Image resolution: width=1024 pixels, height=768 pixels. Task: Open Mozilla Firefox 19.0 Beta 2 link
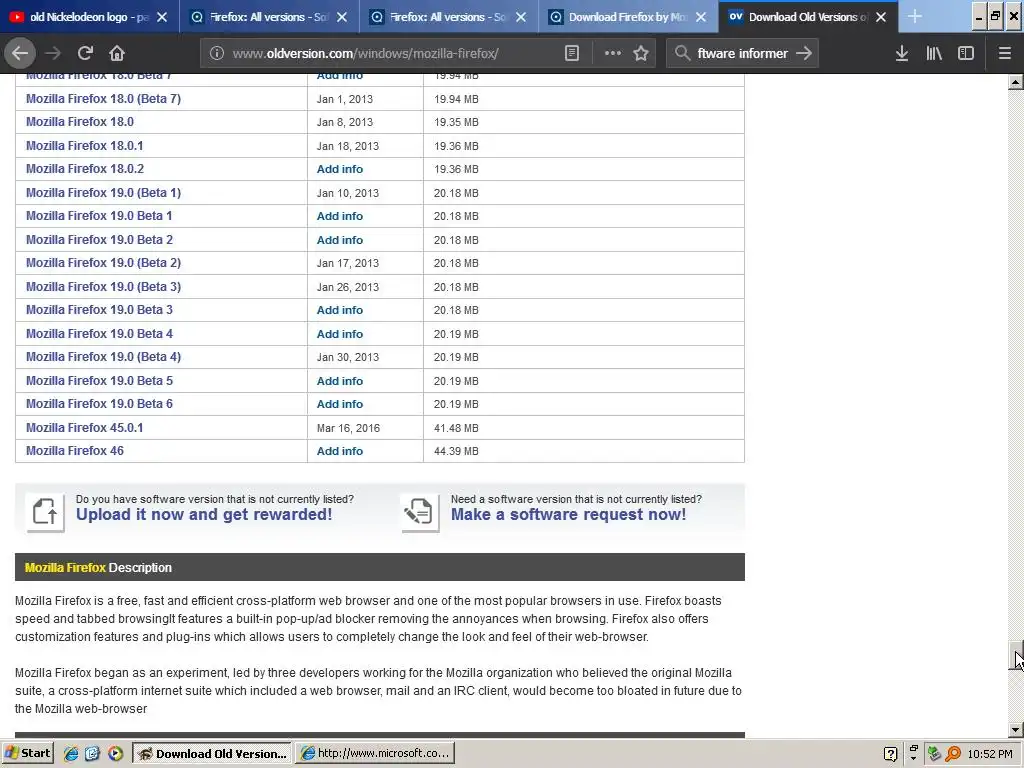99,240
